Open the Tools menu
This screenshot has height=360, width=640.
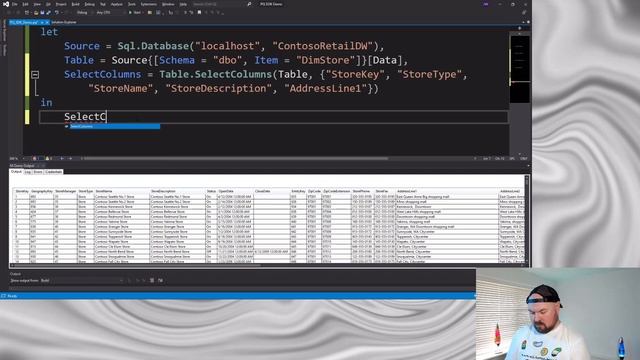[131, 4]
